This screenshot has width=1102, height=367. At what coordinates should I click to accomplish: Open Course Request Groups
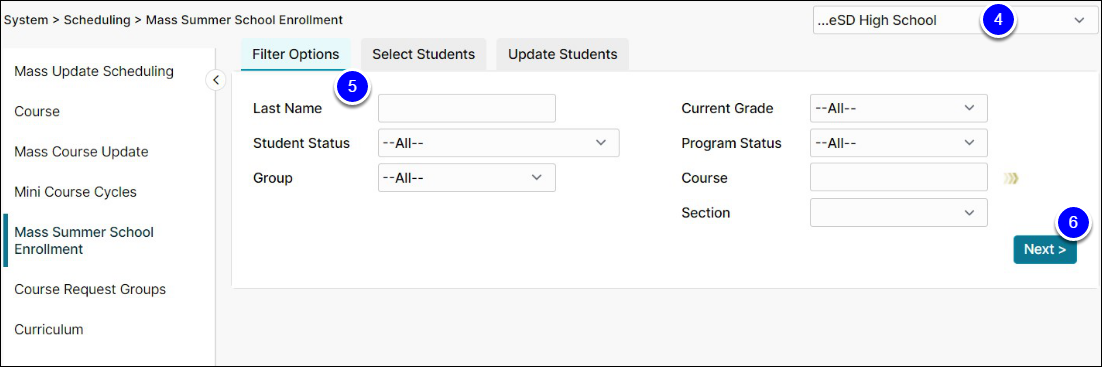point(90,289)
